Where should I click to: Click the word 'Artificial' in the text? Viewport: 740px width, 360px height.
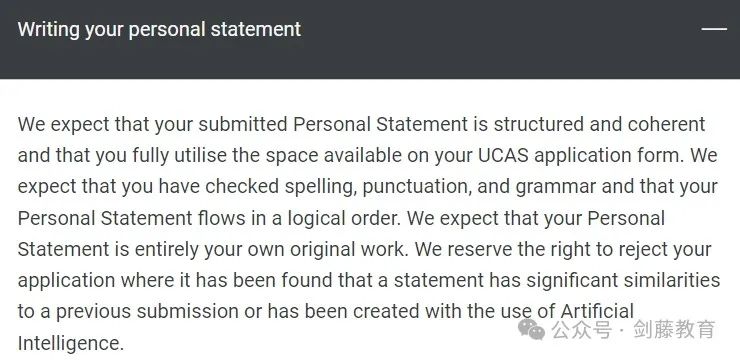click(597, 311)
